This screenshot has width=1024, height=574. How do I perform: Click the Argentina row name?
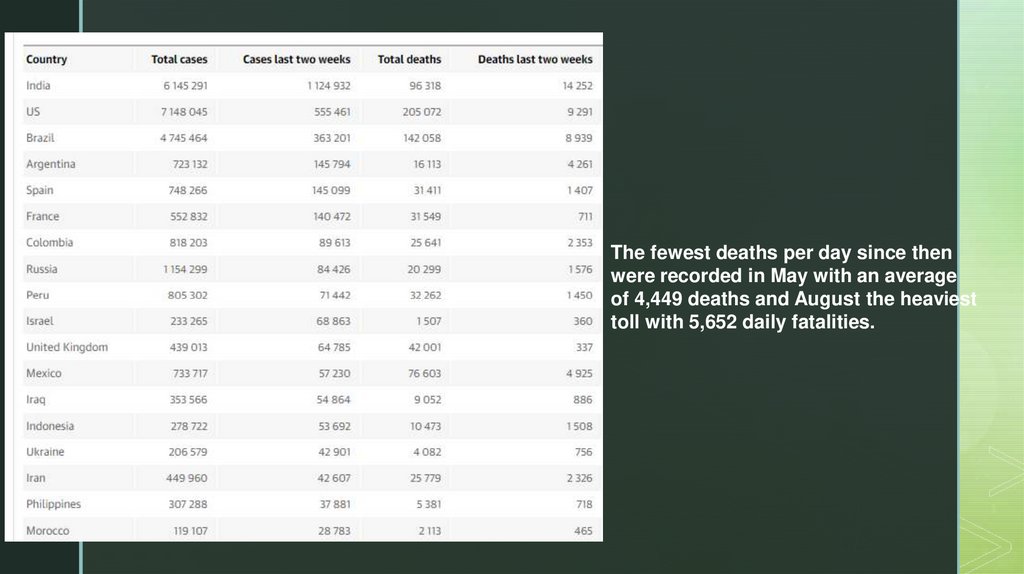pos(50,164)
